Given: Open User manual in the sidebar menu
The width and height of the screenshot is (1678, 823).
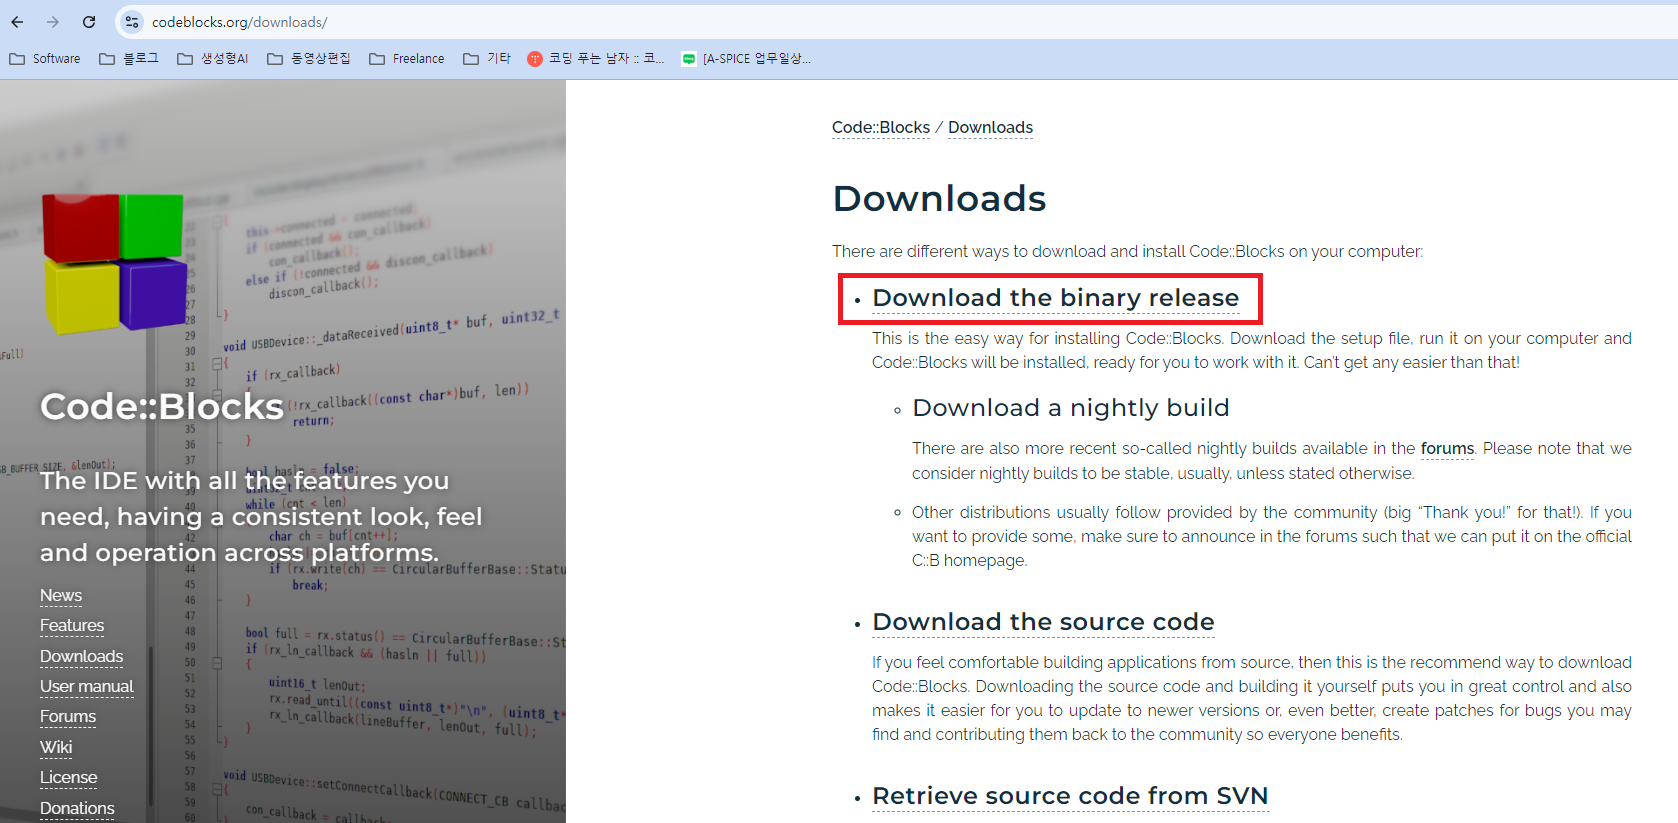Looking at the screenshot, I should click(87, 687).
